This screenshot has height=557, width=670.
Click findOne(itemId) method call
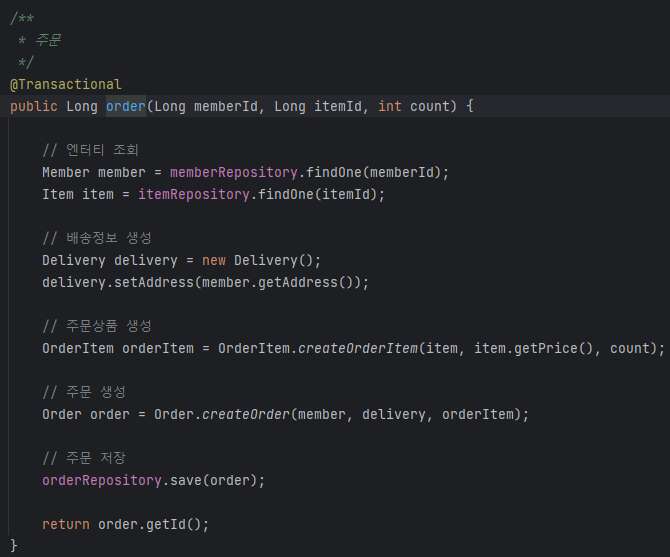tap(318, 195)
